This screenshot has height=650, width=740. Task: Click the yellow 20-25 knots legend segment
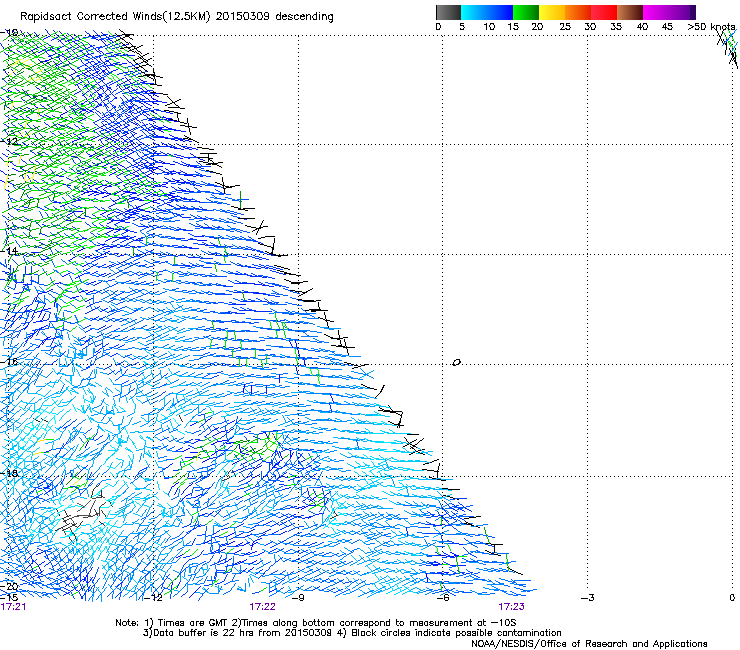pos(552,12)
